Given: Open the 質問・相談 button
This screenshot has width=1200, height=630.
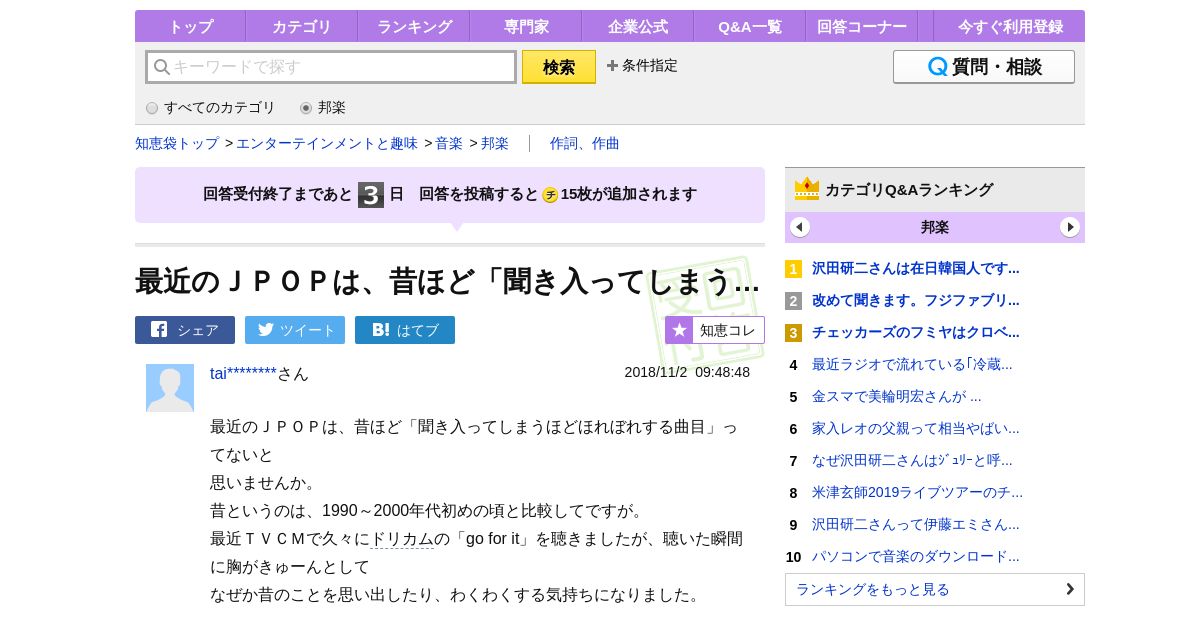Looking at the screenshot, I should point(984,67).
